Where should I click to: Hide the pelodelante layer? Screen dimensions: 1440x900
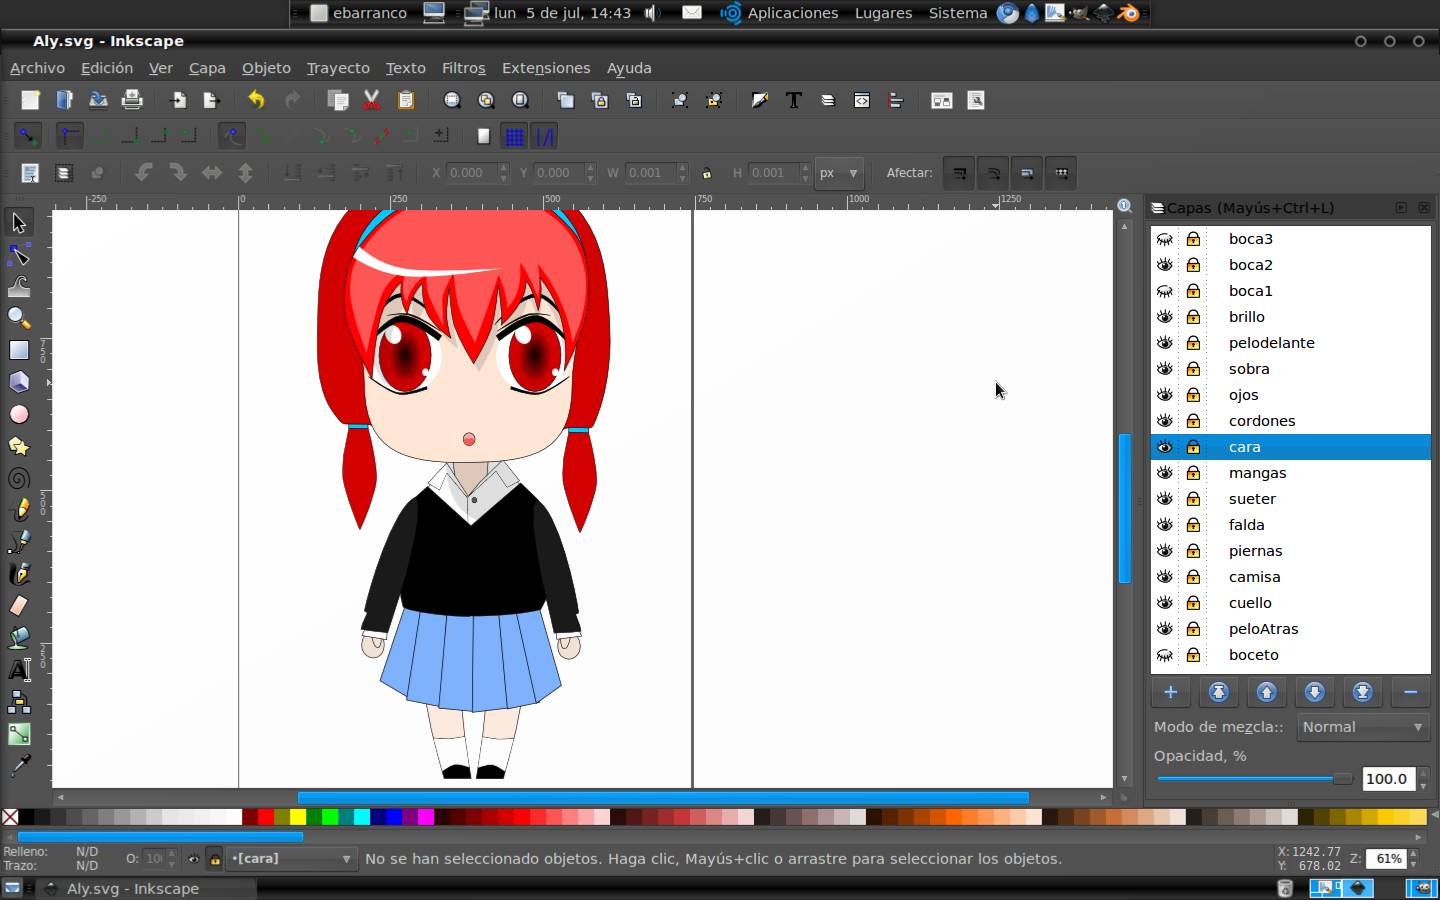(1165, 343)
